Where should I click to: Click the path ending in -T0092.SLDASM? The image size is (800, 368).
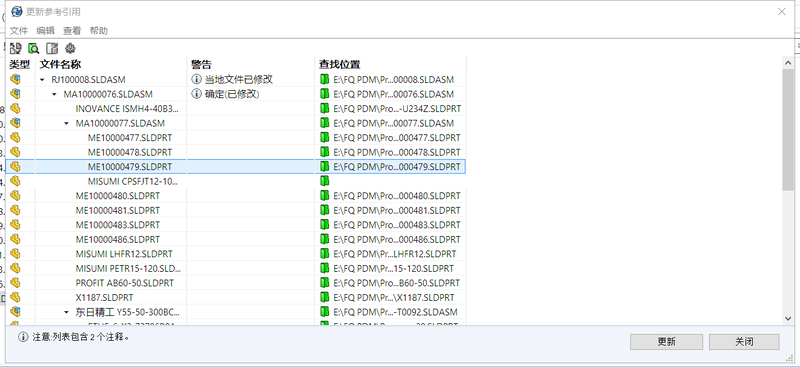pos(395,312)
